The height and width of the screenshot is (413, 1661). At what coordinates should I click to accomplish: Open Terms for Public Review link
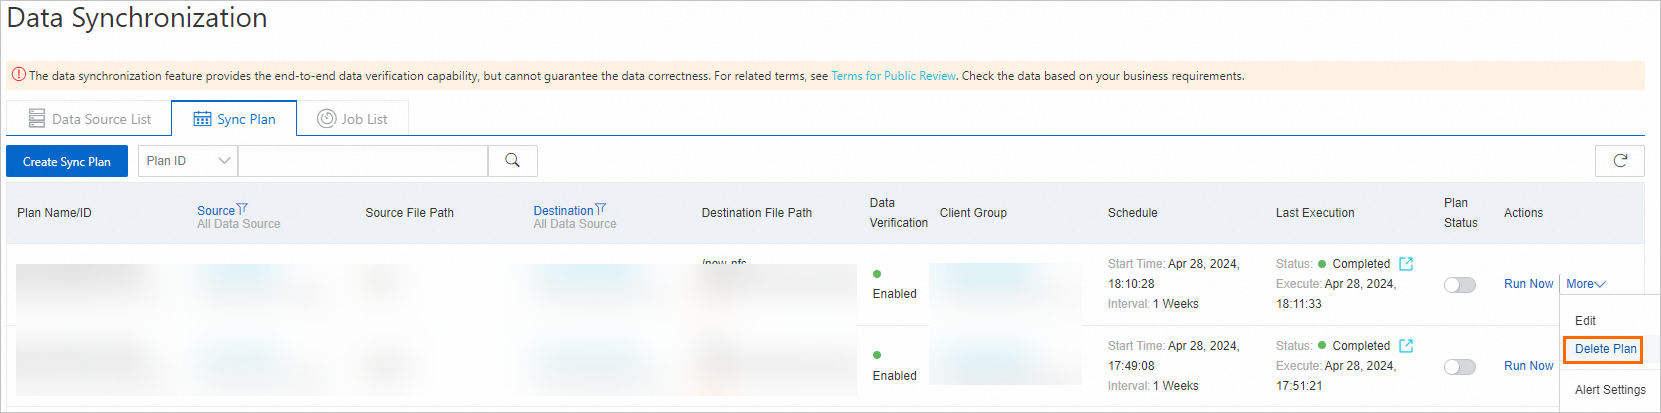pos(893,76)
